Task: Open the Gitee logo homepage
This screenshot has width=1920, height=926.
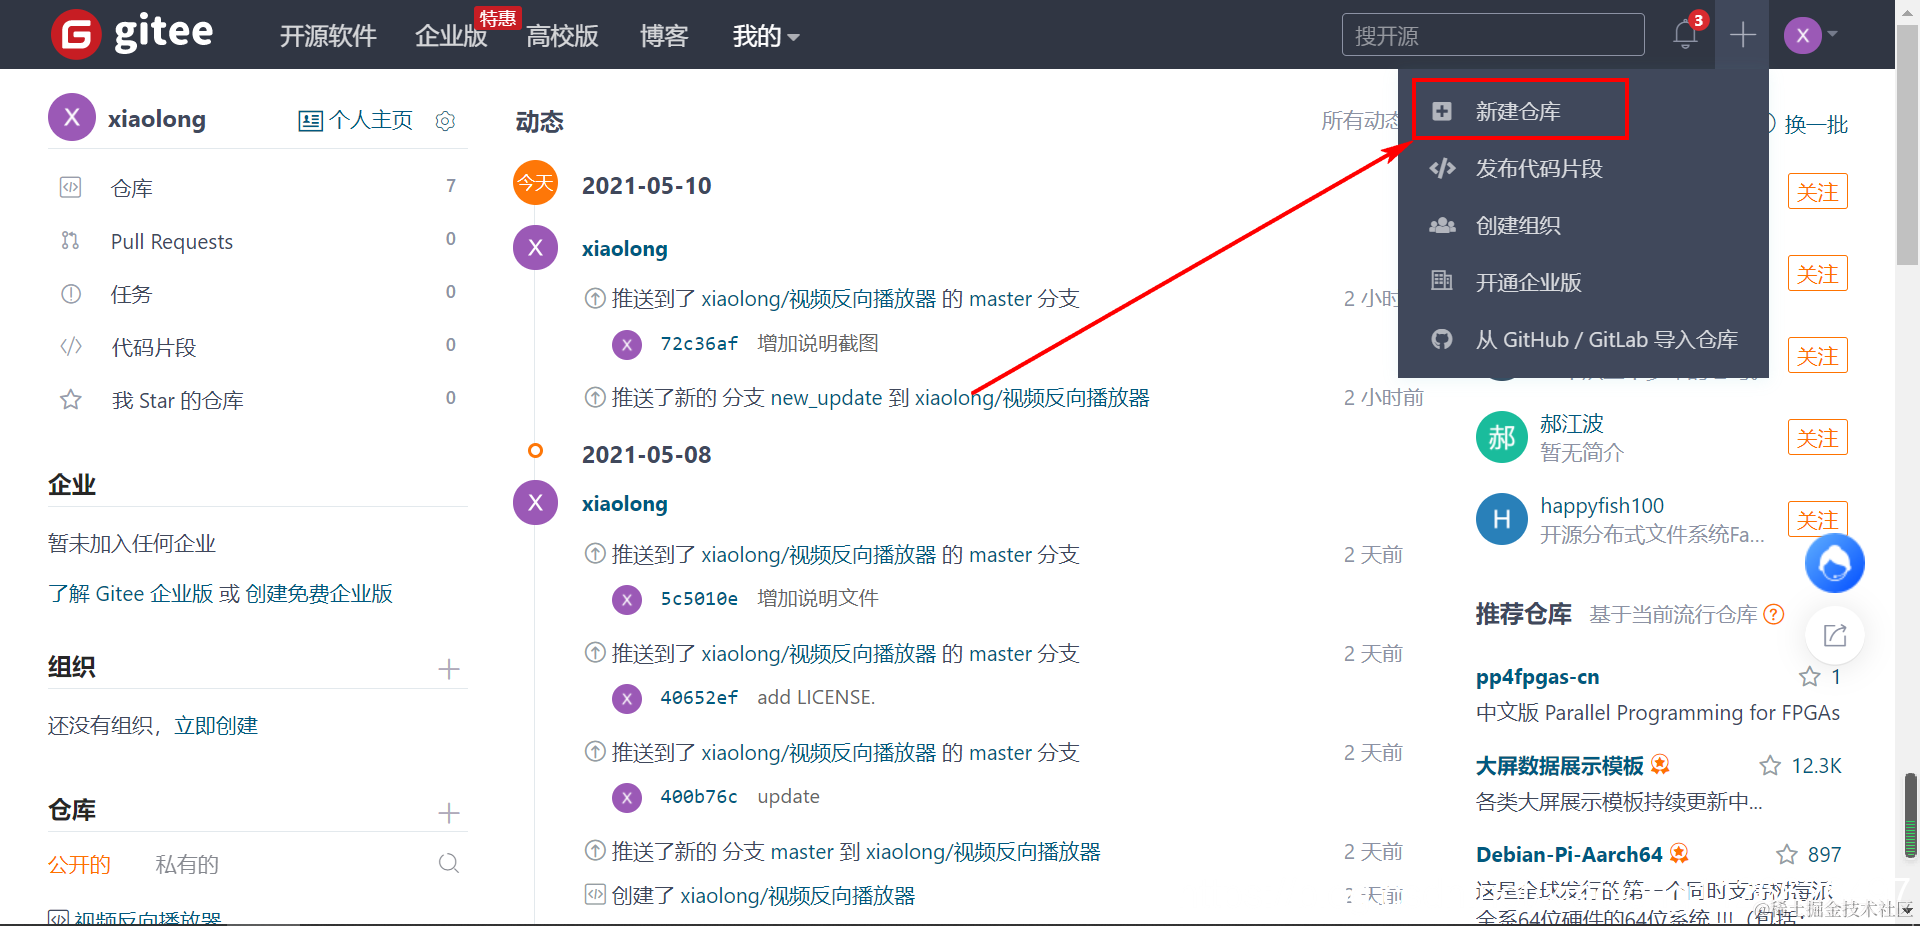Action: tap(132, 34)
